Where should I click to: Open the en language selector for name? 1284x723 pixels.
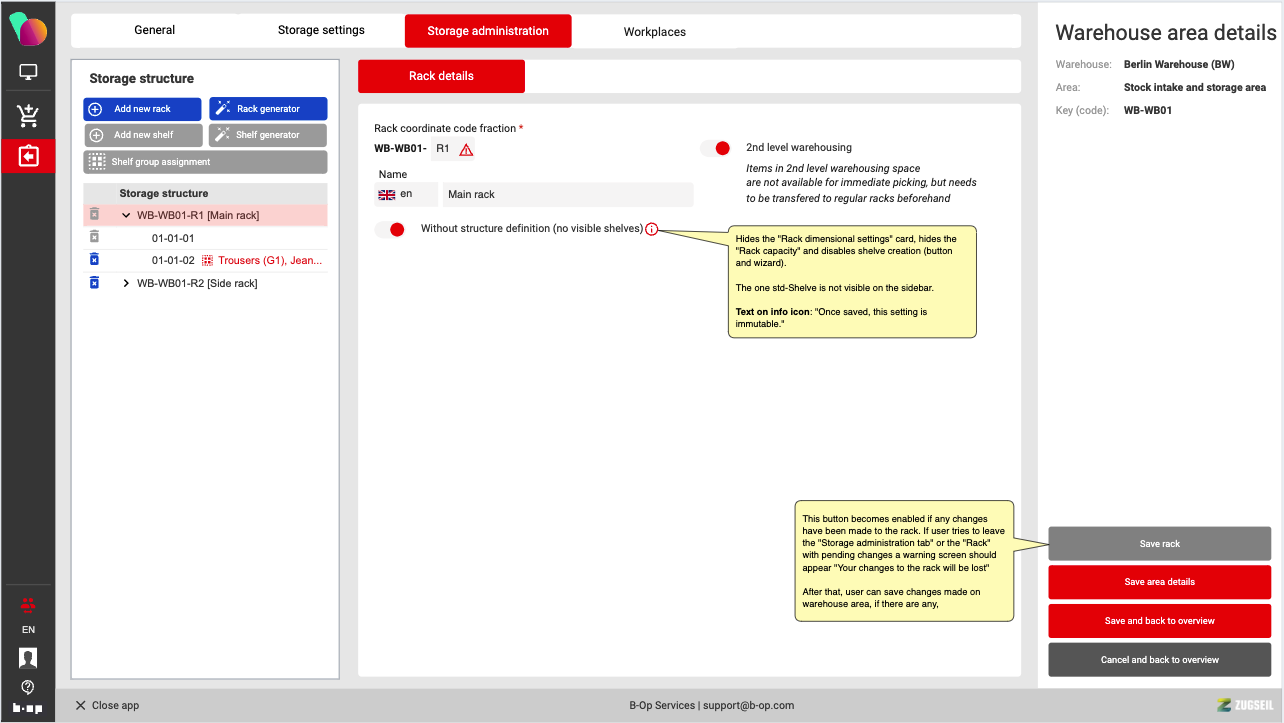405,194
